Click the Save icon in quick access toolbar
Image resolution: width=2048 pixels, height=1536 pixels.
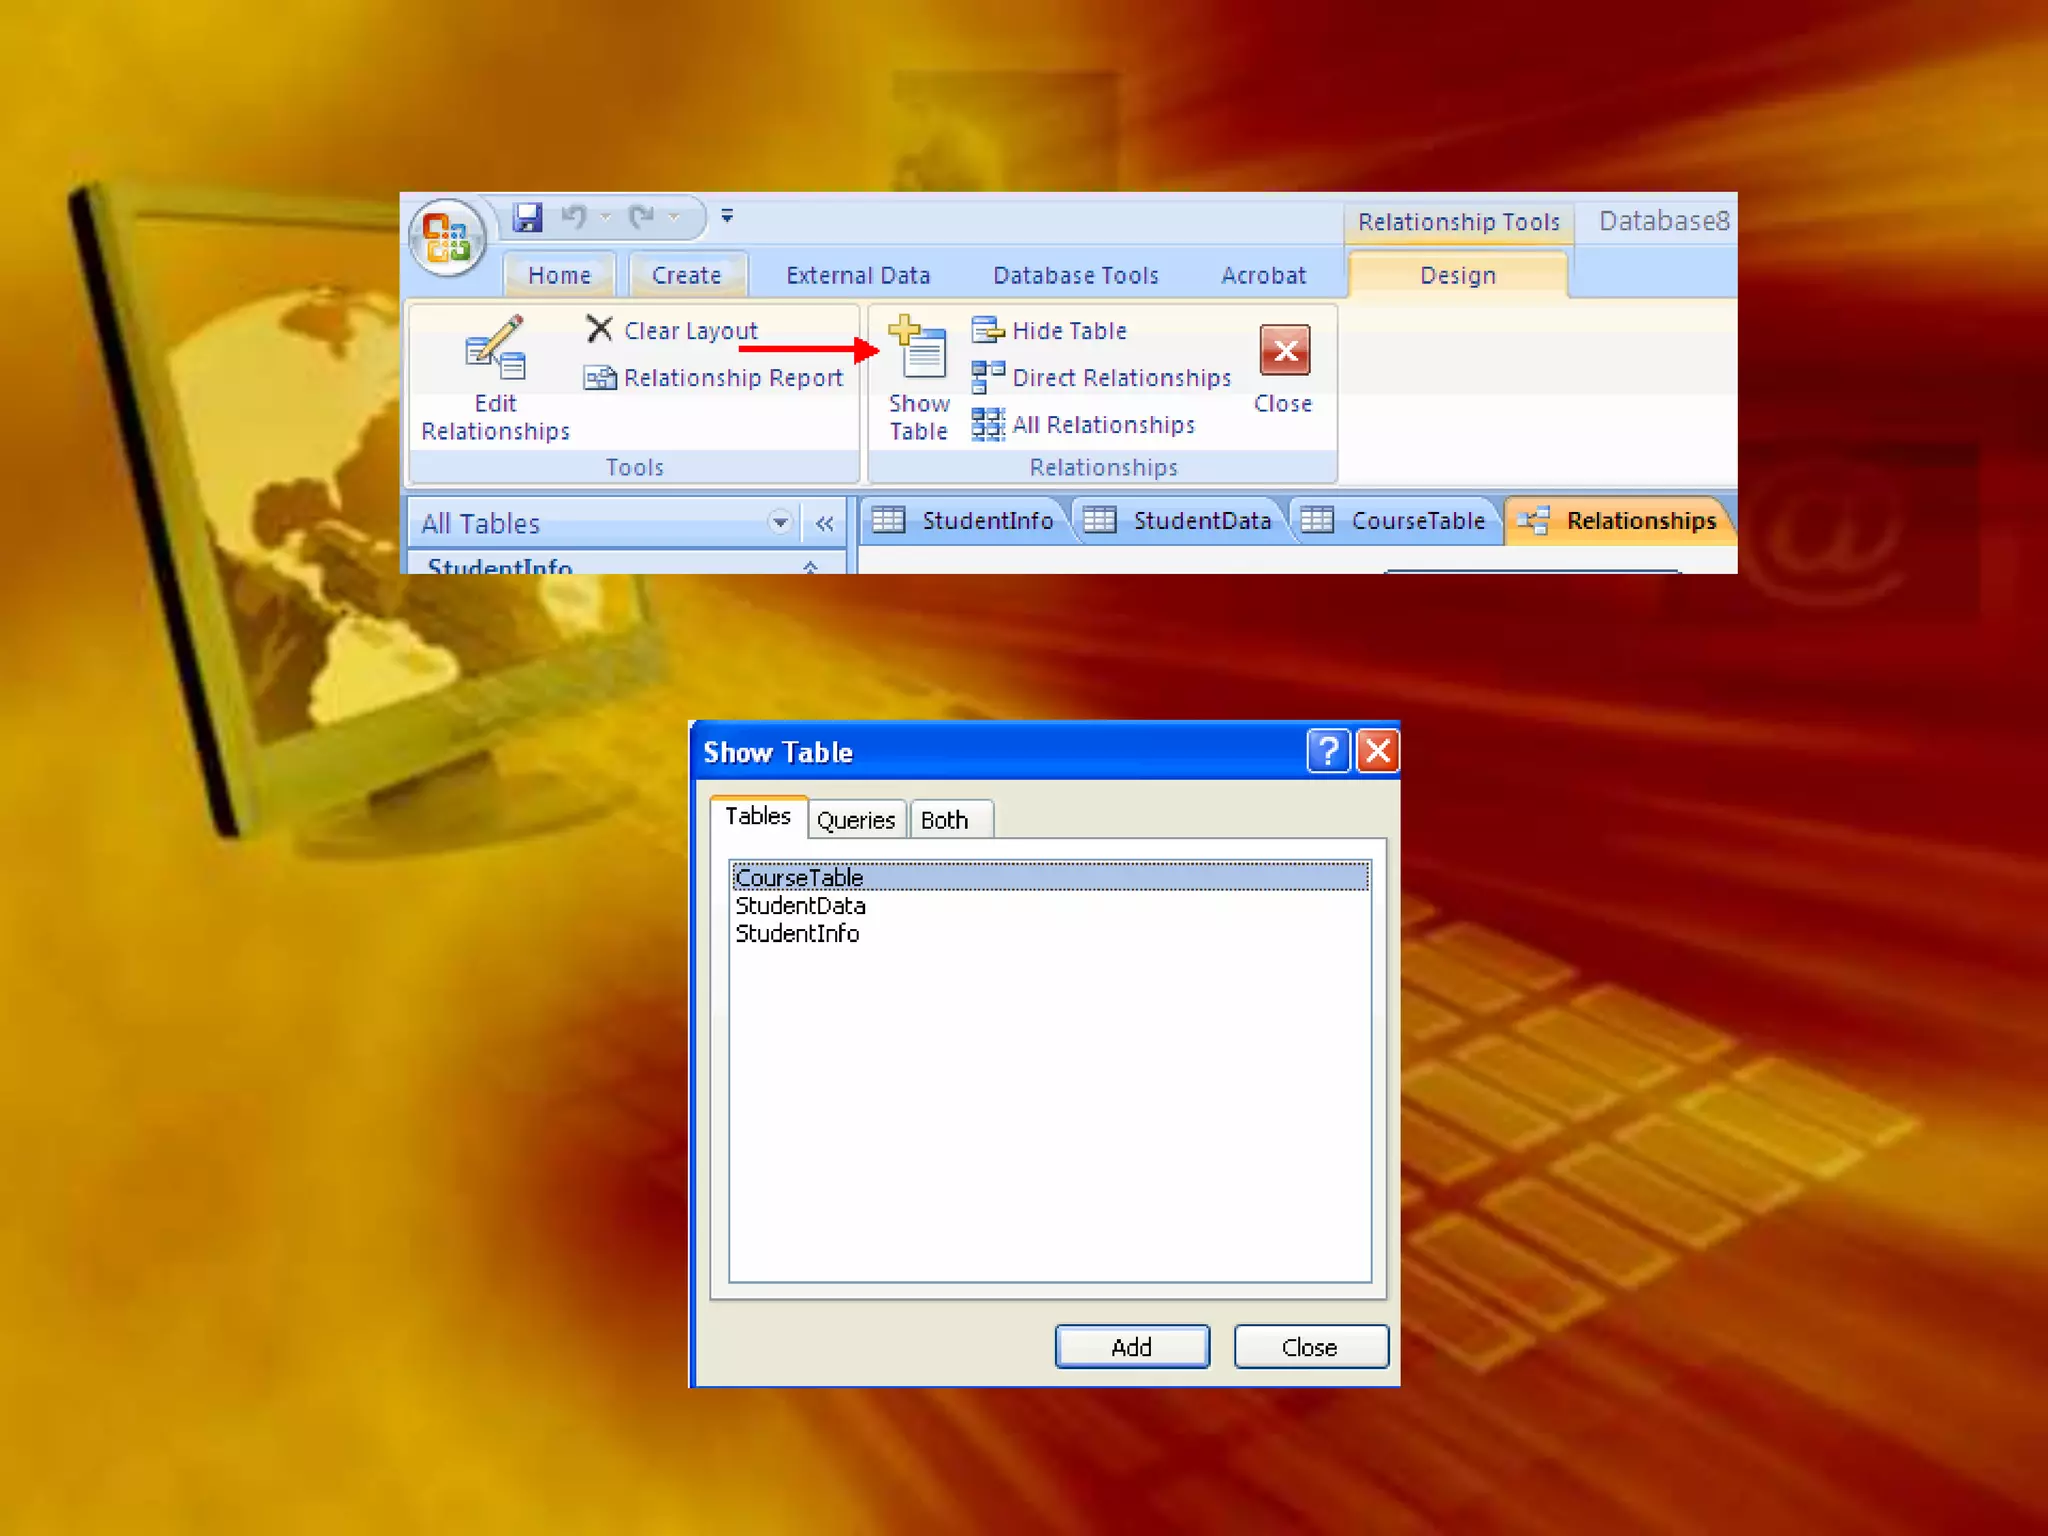(x=527, y=216)
